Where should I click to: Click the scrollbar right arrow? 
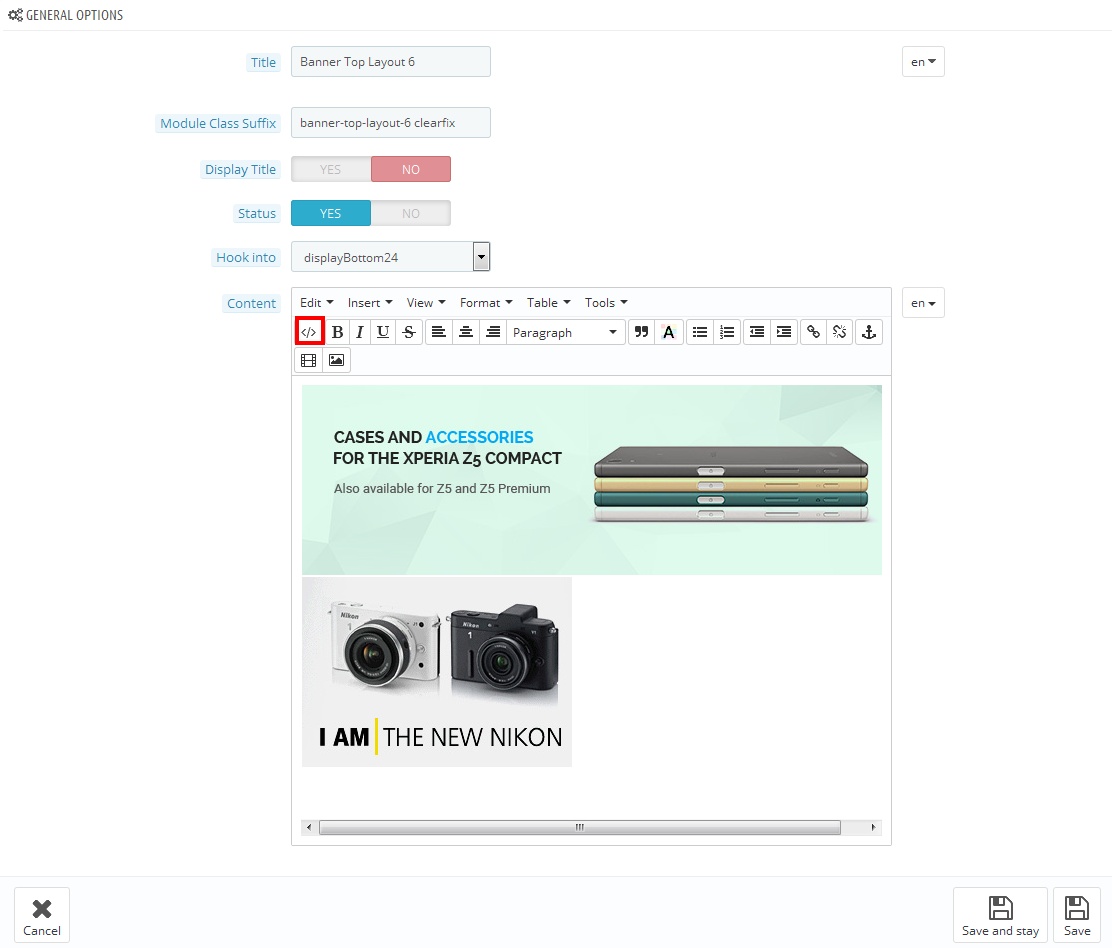(873, 827)
